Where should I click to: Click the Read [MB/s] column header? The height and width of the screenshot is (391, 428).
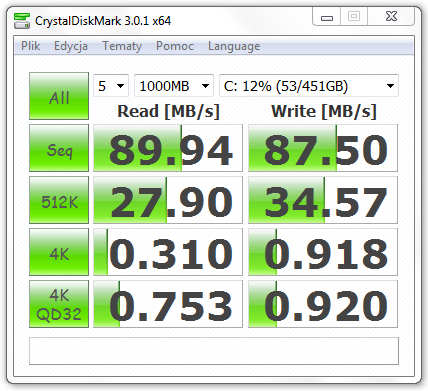click(168, 111)
